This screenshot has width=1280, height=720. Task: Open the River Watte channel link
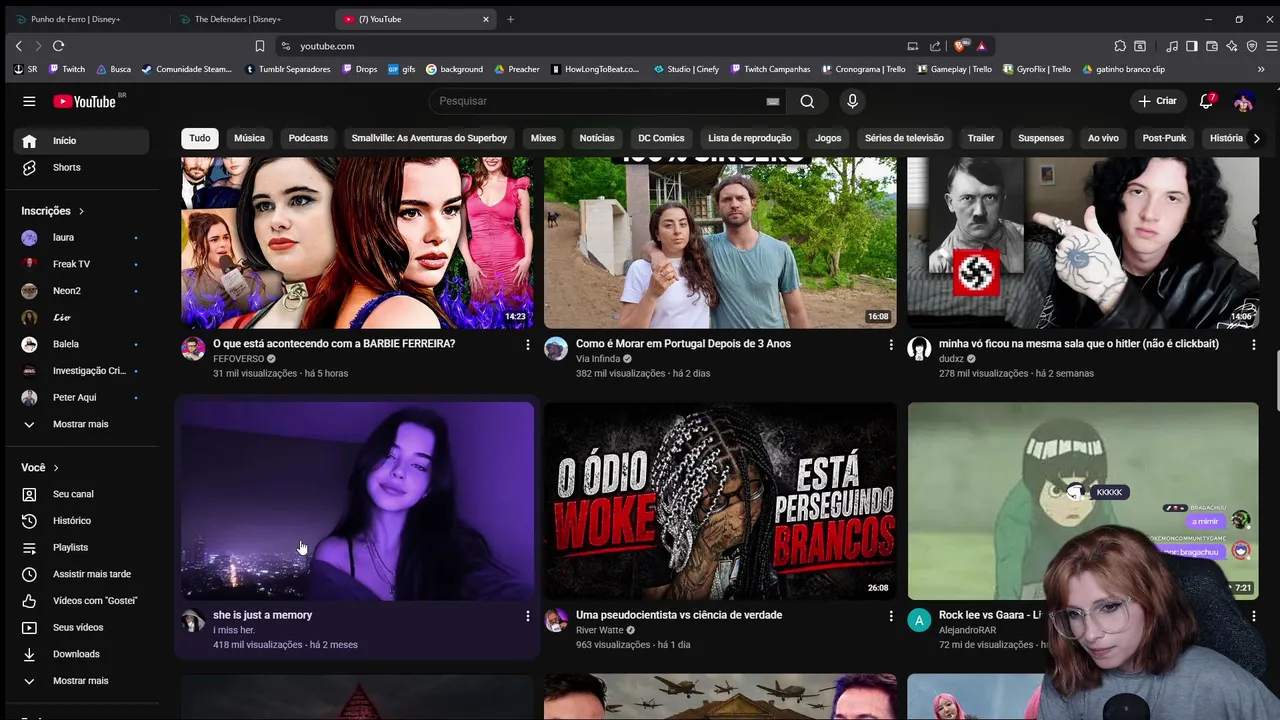point(599,631)
